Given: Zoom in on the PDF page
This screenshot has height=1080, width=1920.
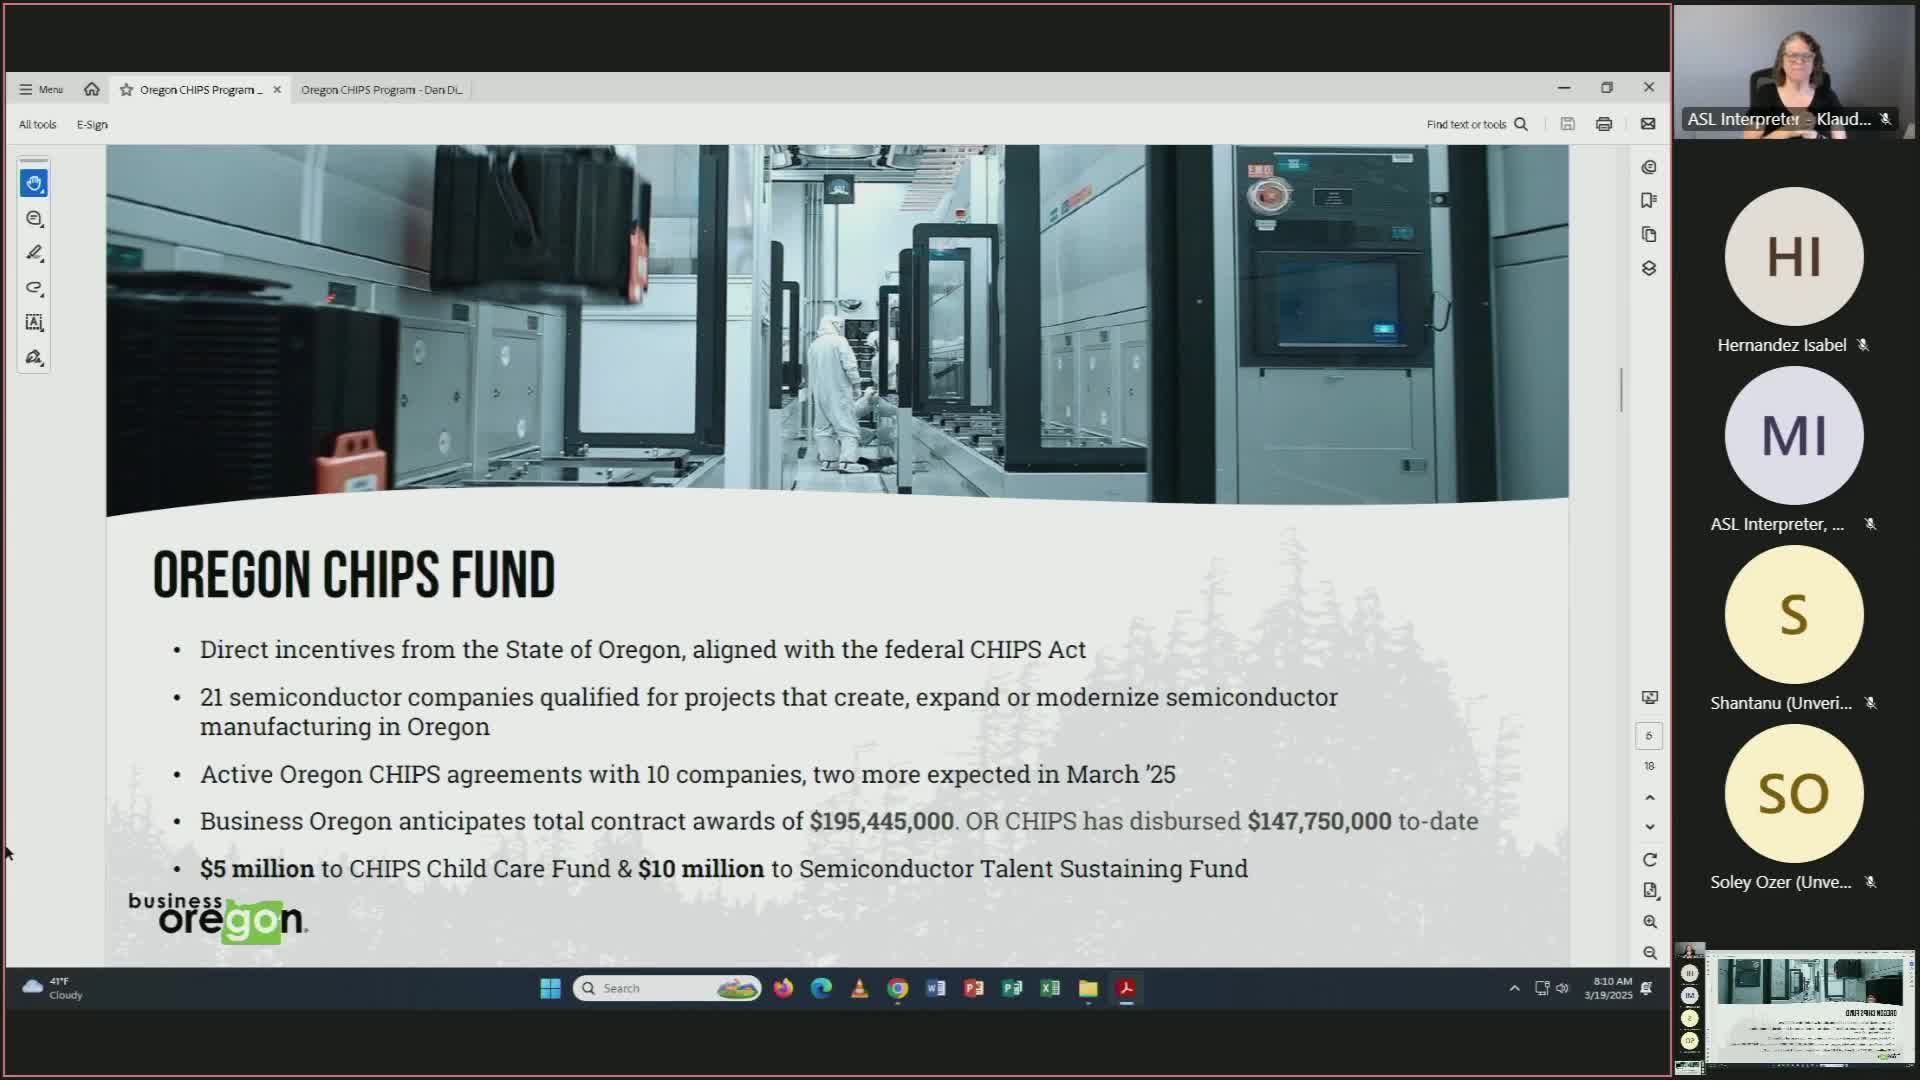Looking at the screenshot, I should click(x=1650, y=921).
